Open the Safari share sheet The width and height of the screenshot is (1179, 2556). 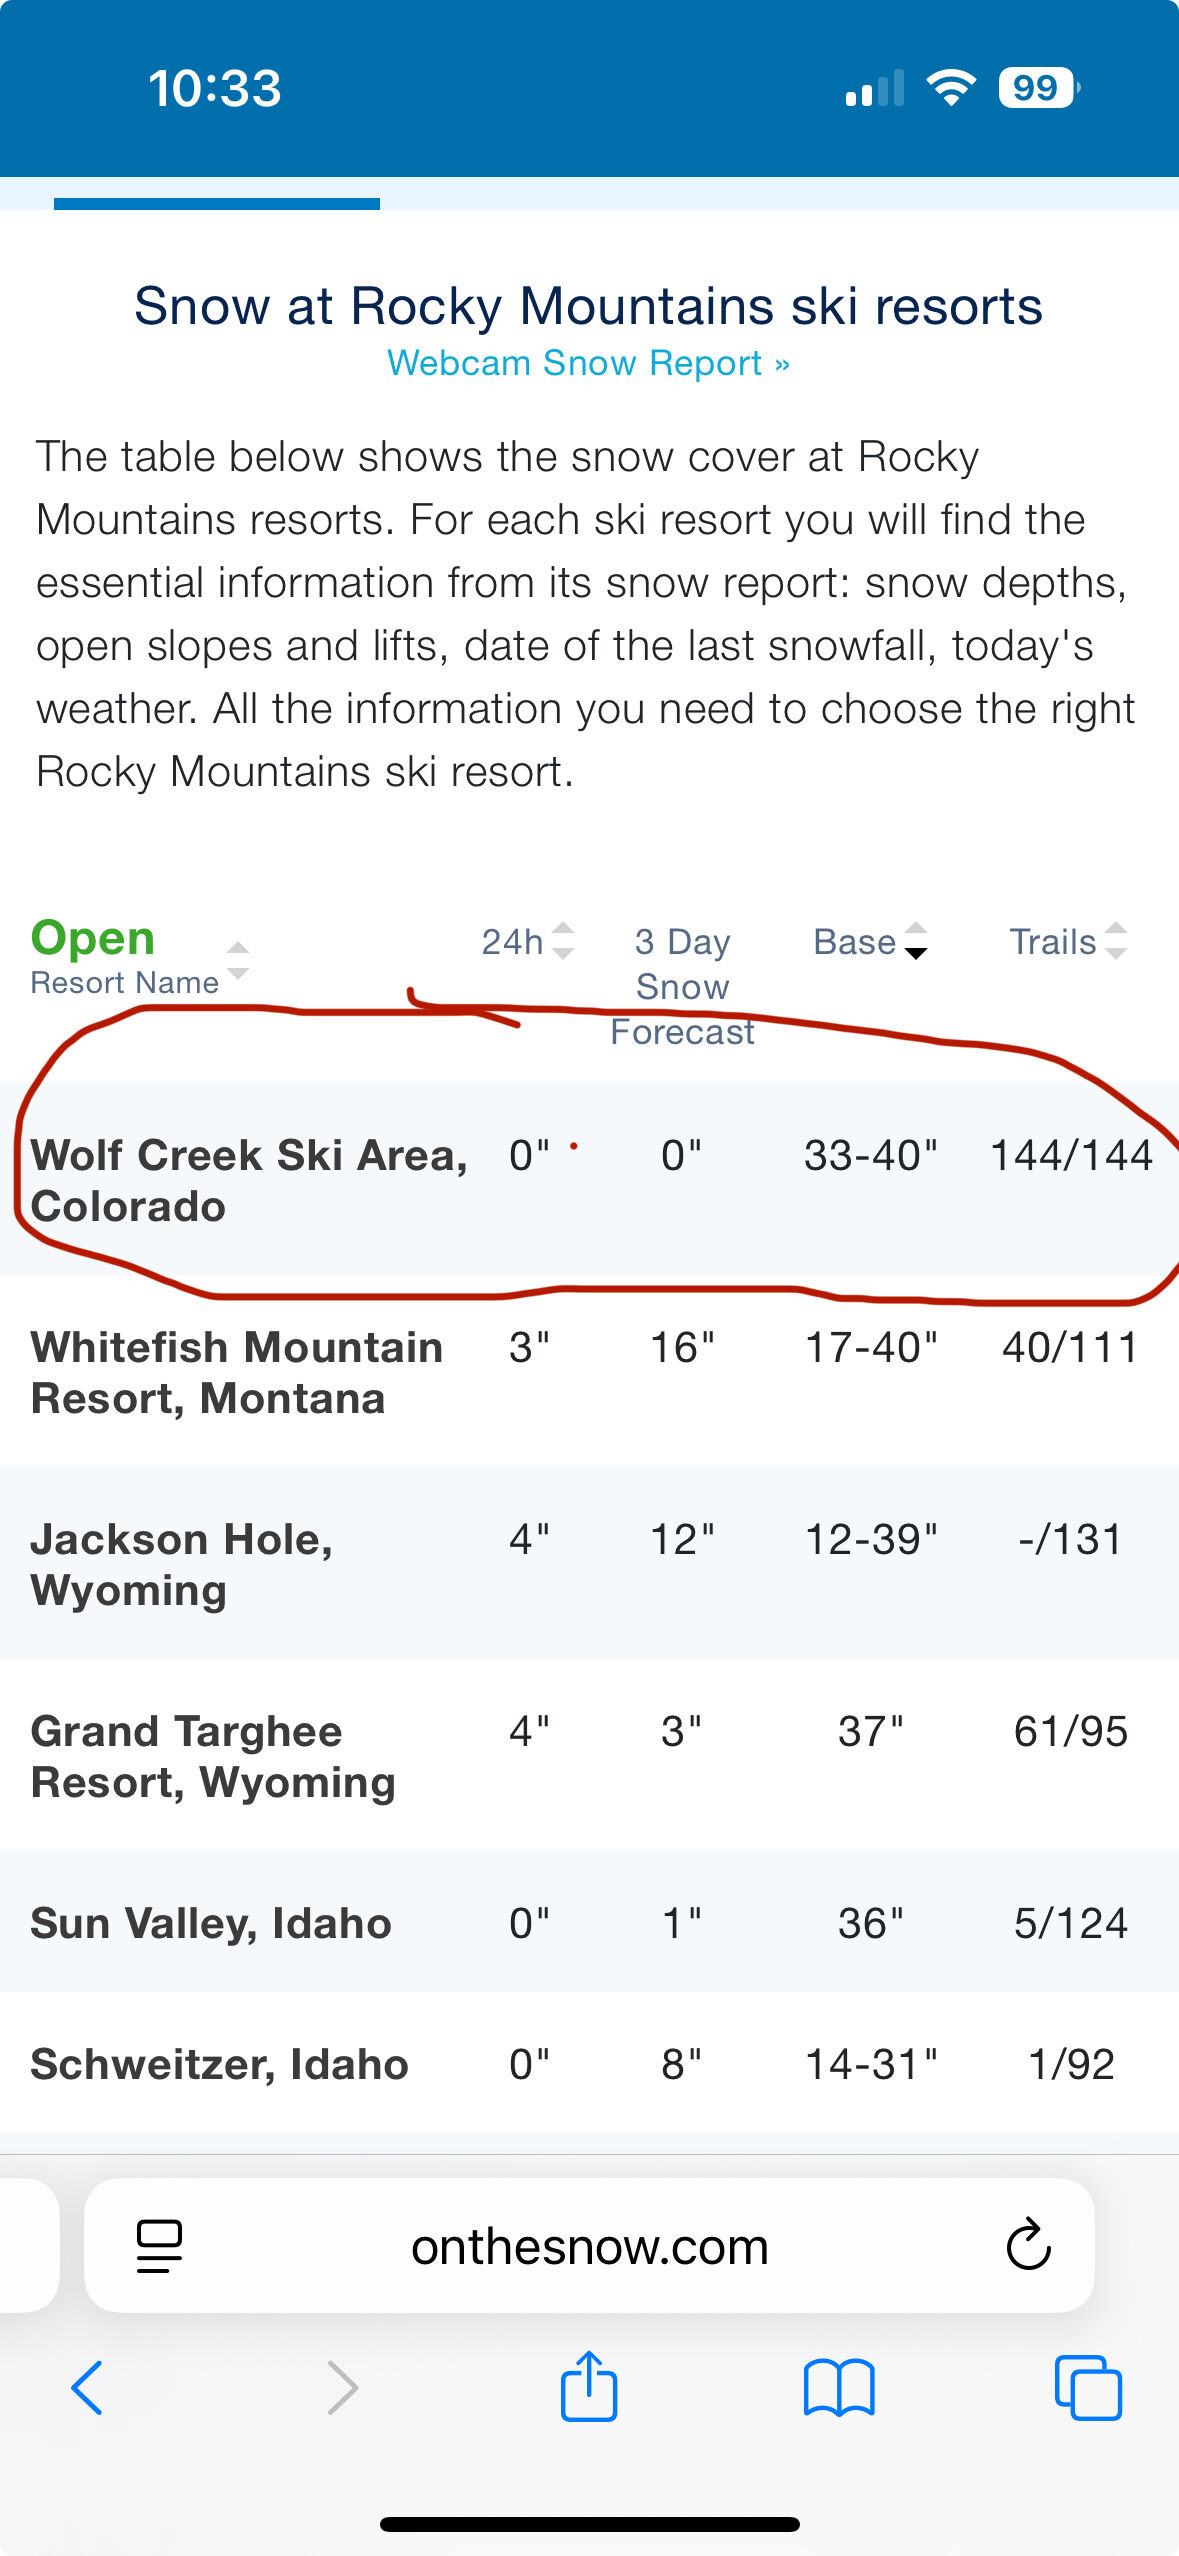[589, 2386]
